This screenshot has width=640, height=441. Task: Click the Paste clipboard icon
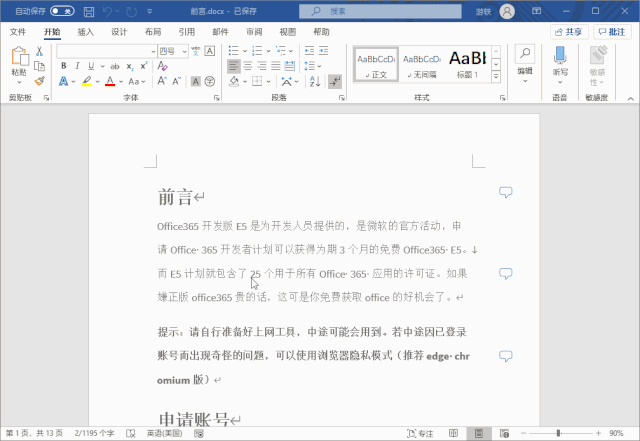(19, 56)
